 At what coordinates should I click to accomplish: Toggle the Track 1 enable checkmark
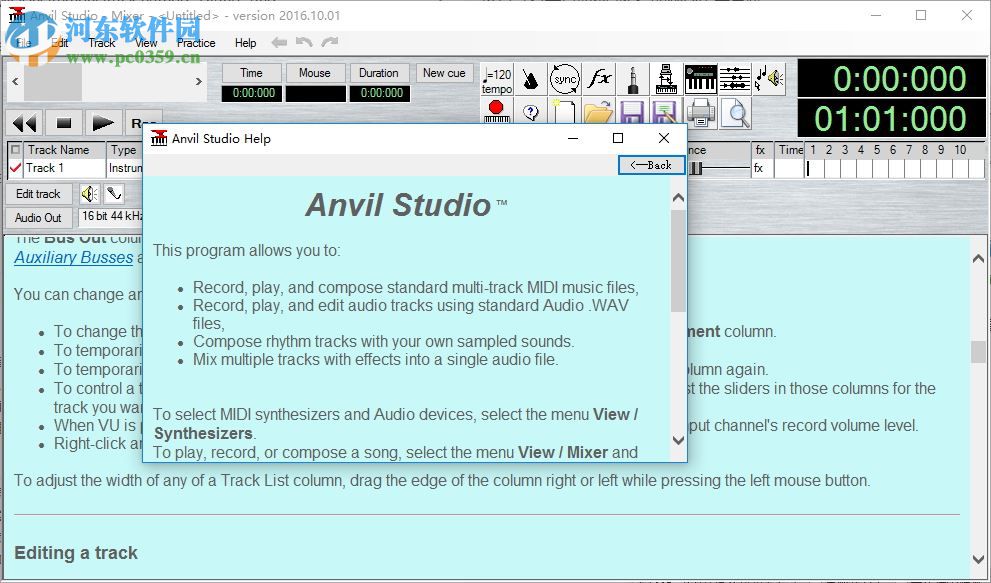click(x=15, y=167)
